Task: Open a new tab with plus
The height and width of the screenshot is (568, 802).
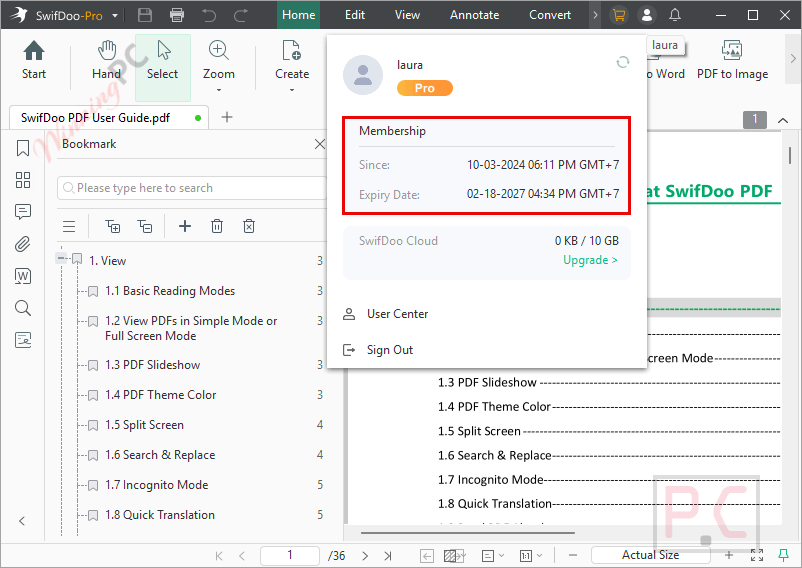Action: point(227,117)
